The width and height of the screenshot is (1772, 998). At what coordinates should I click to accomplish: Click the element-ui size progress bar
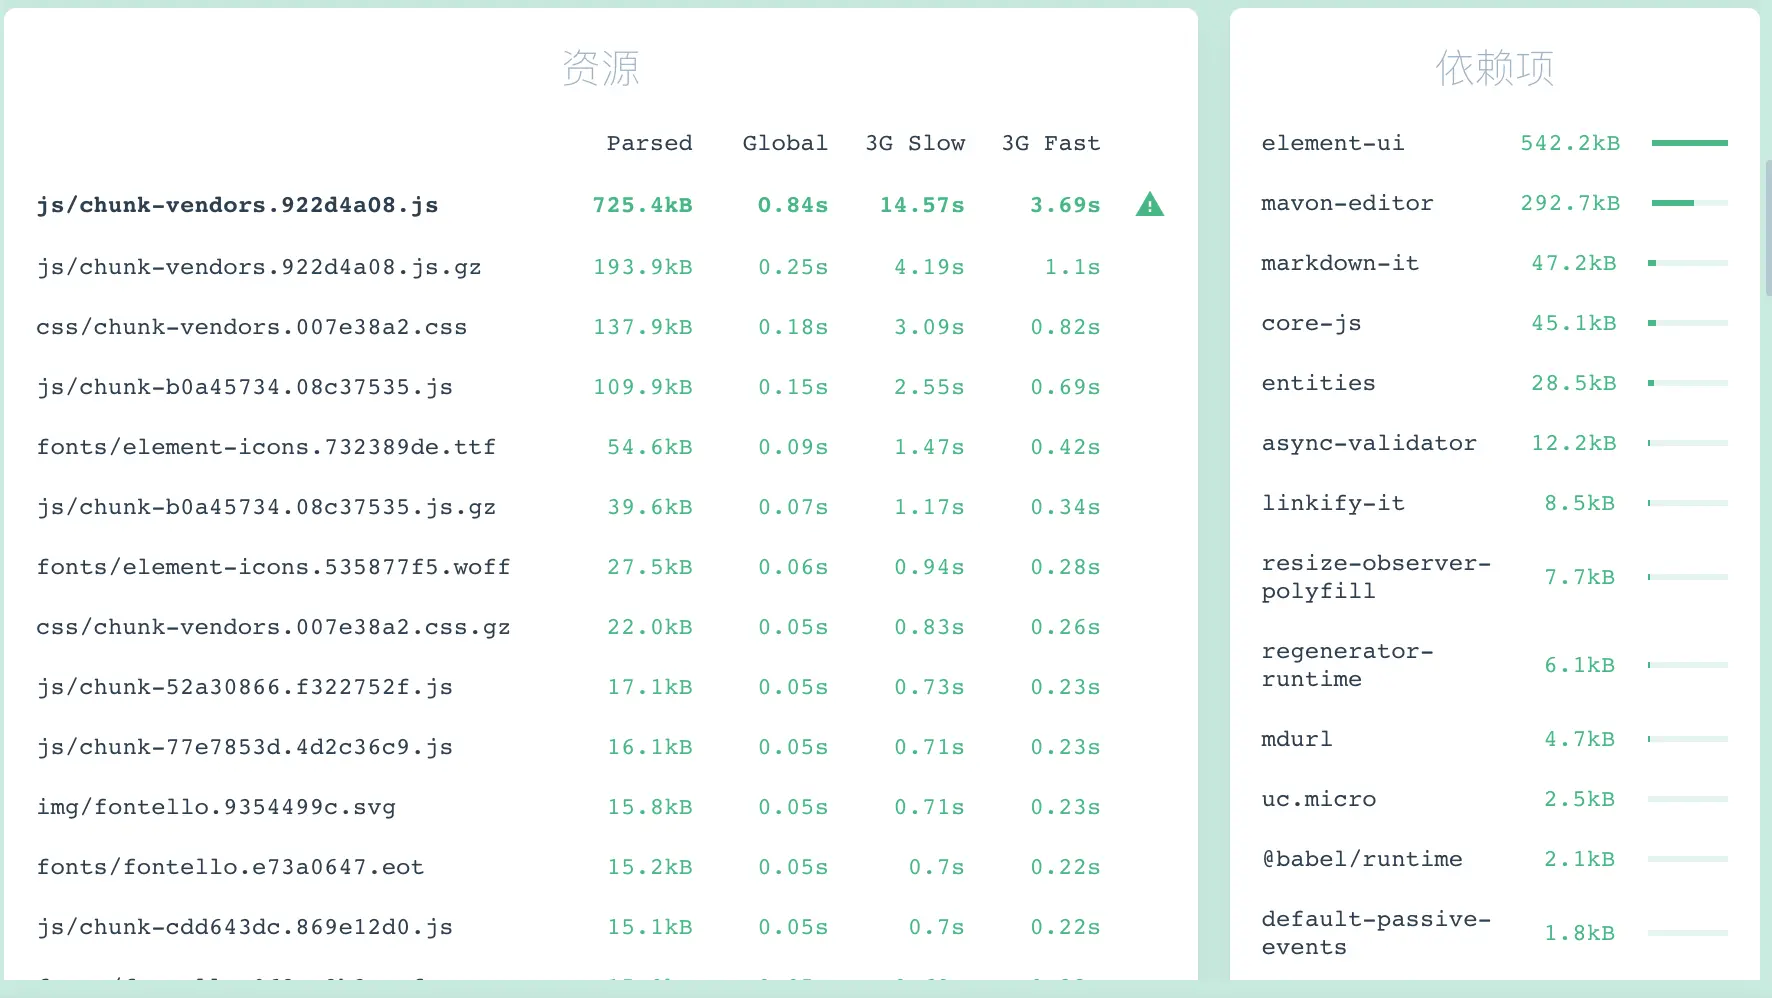1688,143
